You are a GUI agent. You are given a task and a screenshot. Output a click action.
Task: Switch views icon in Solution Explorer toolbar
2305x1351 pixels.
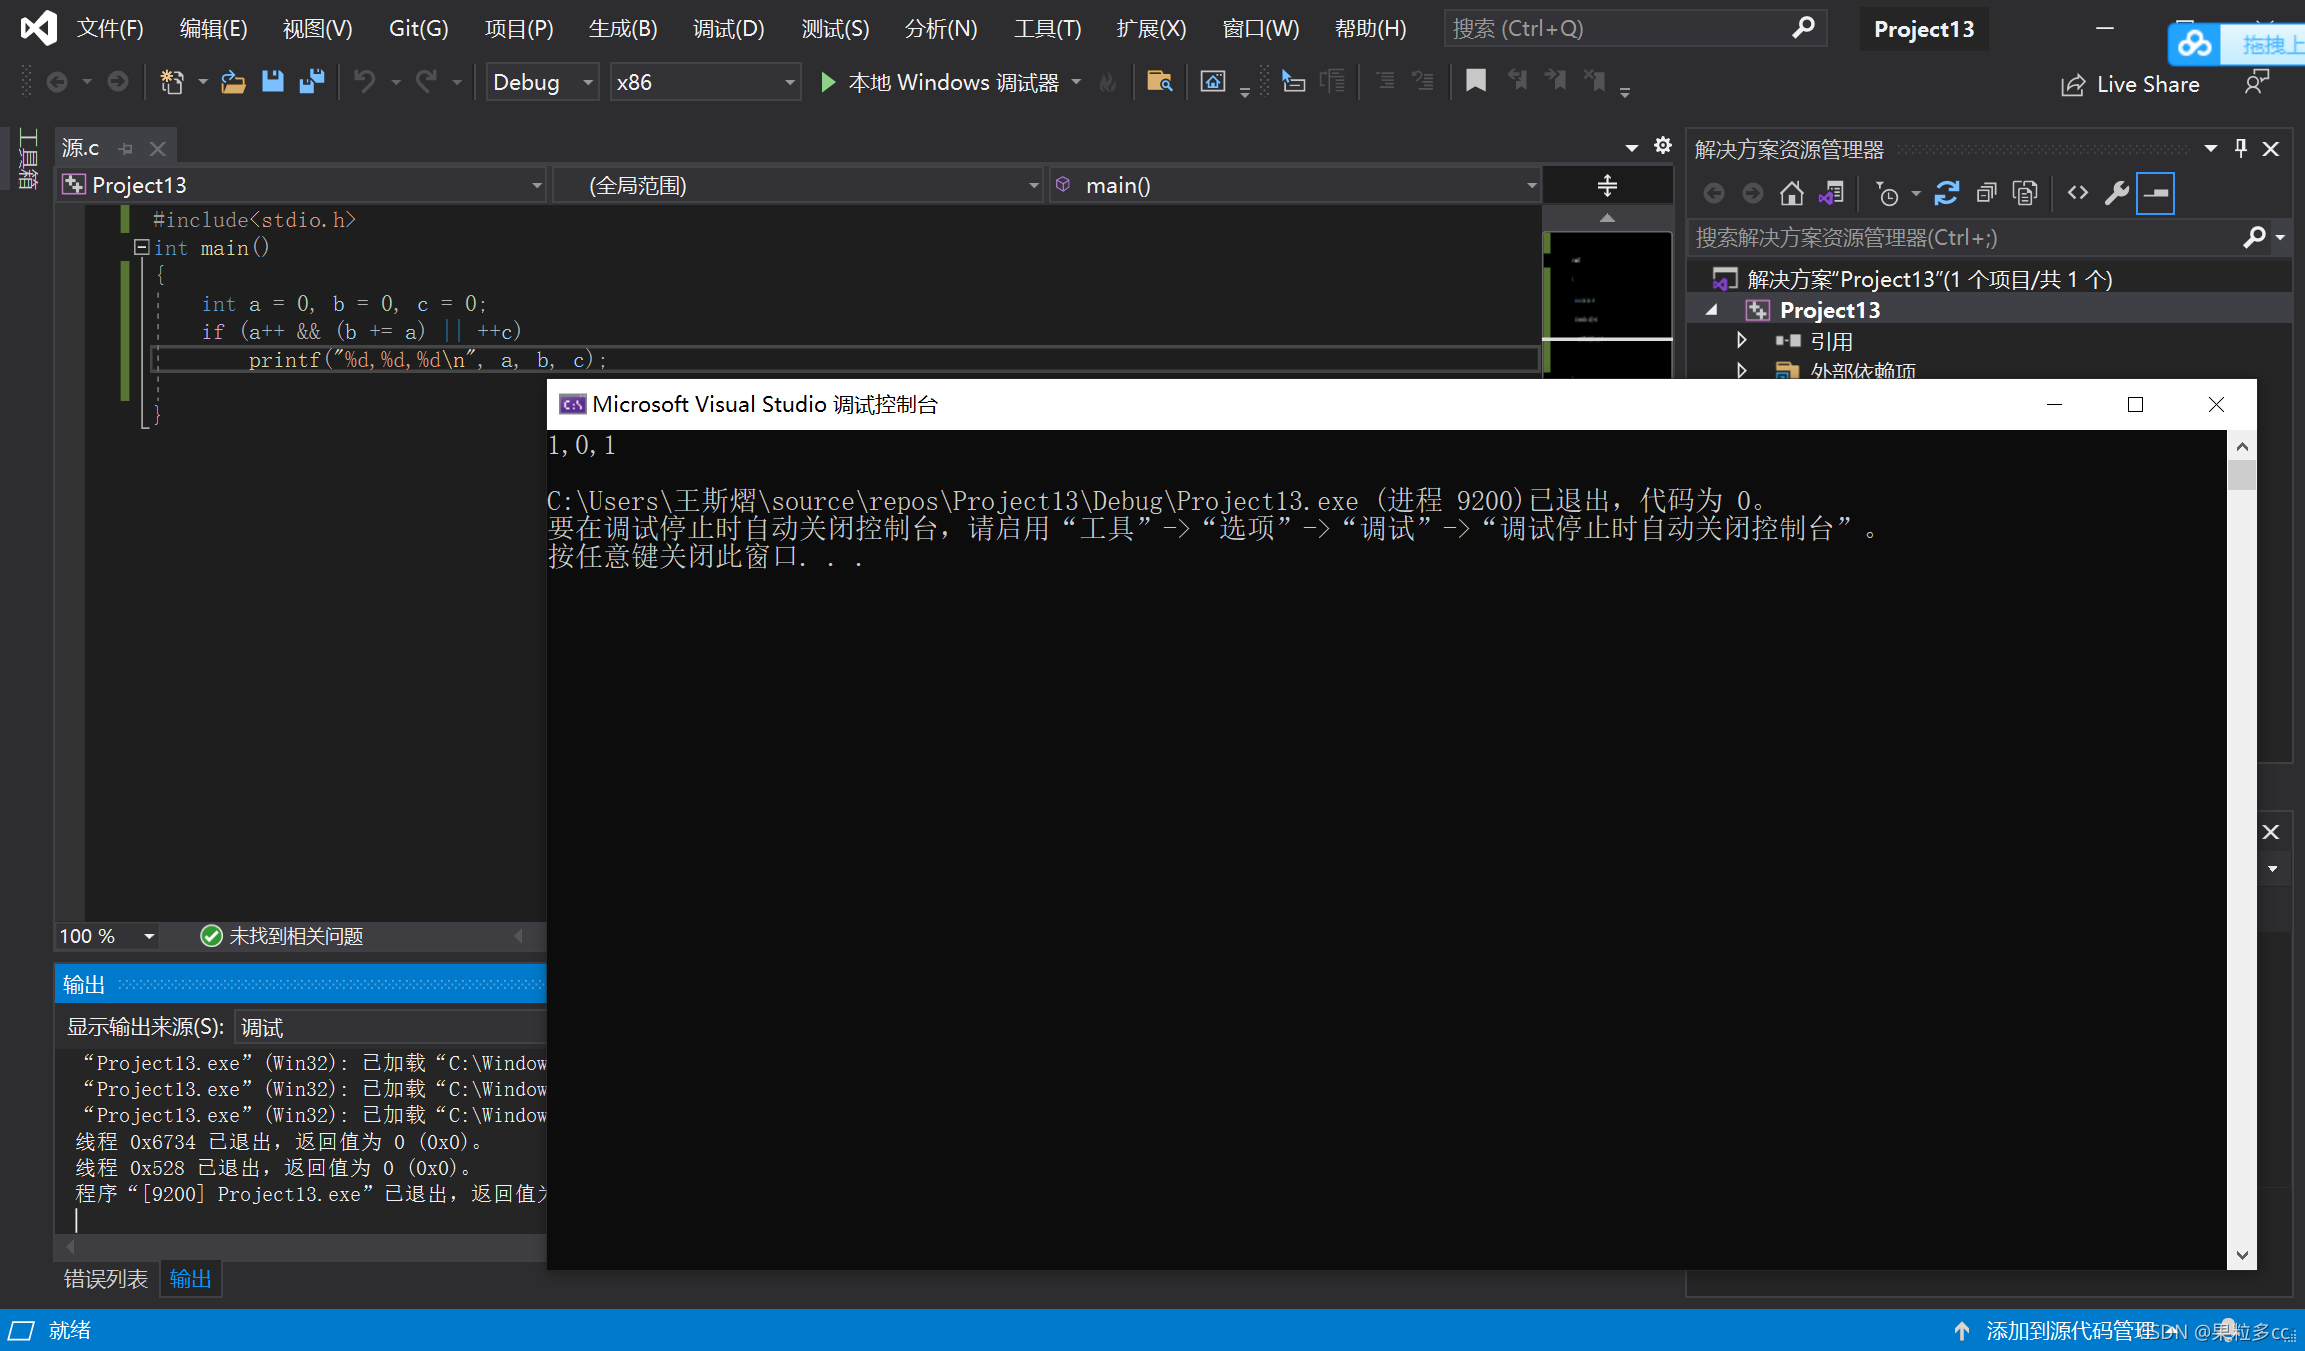point(1832,193)
